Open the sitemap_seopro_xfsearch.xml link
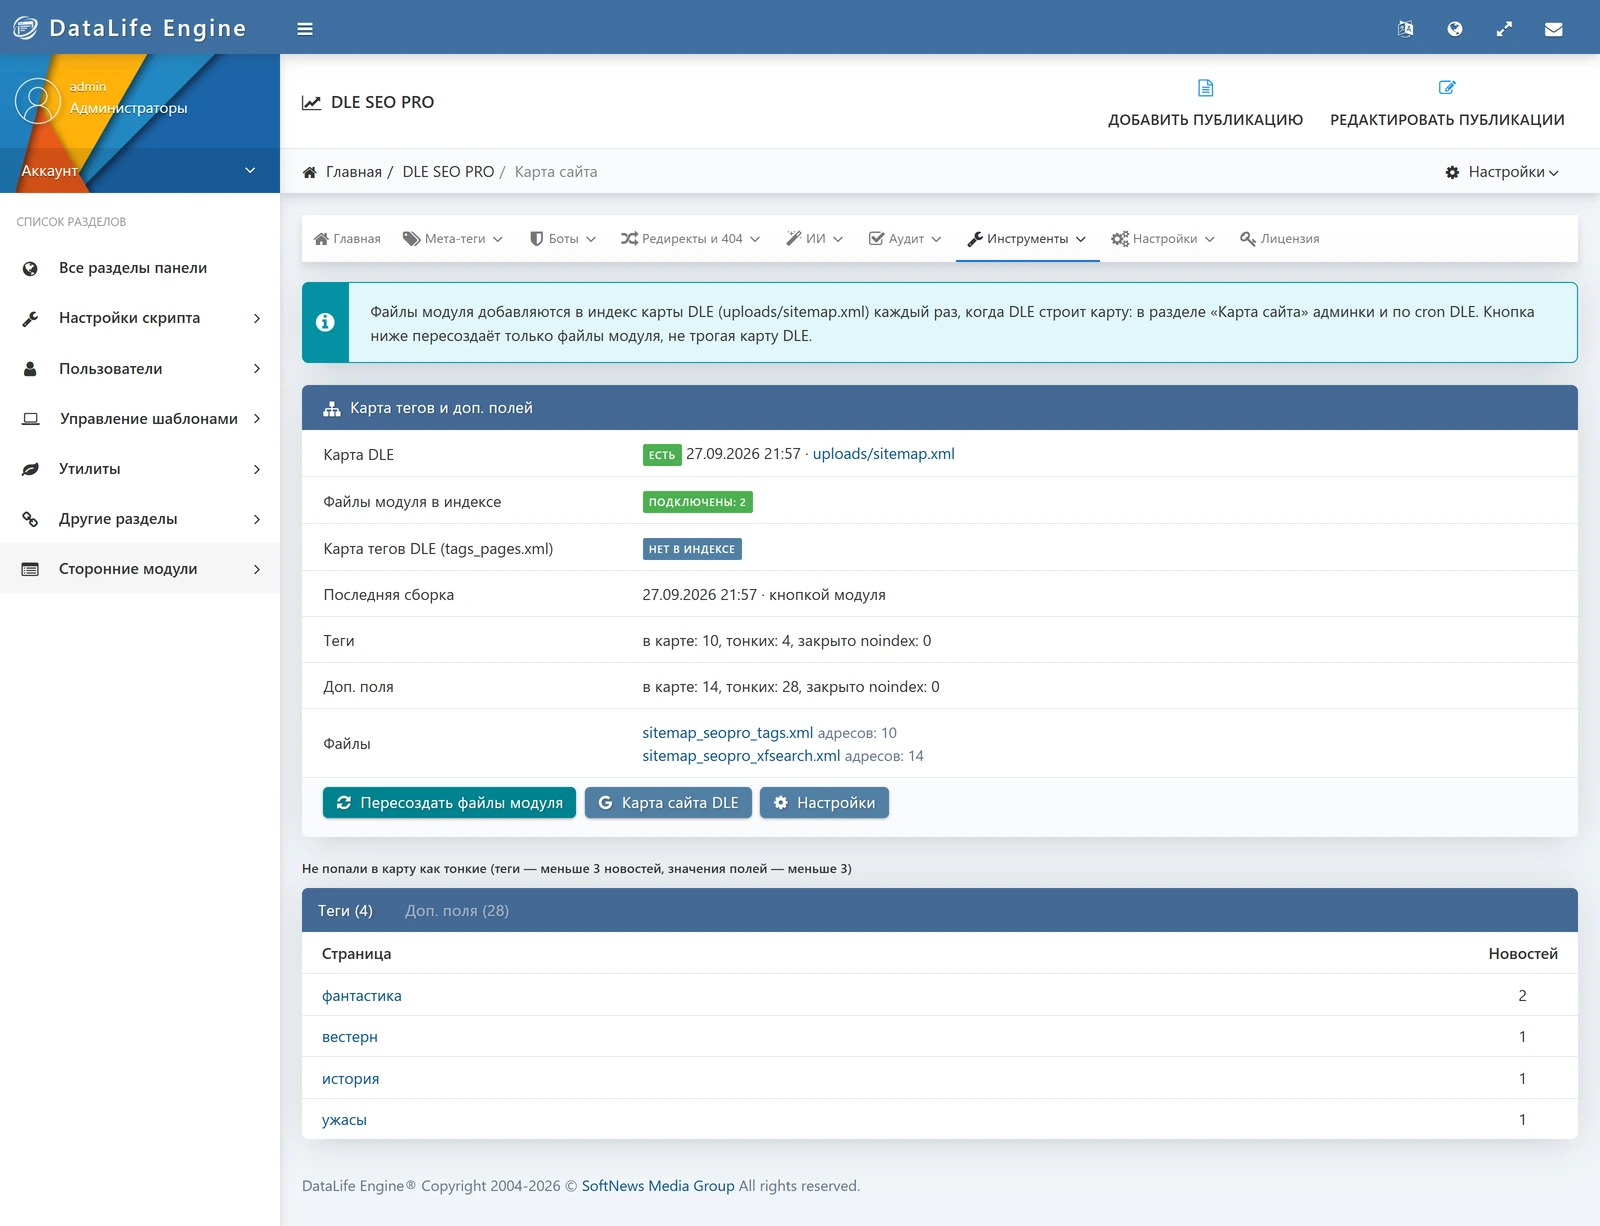Image resolution: width=1600 pixels, height=1226 pixels. (x=741, y=756)
